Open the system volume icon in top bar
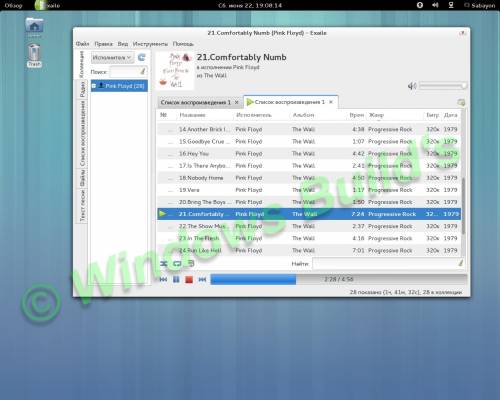 (x=435, y=5)
